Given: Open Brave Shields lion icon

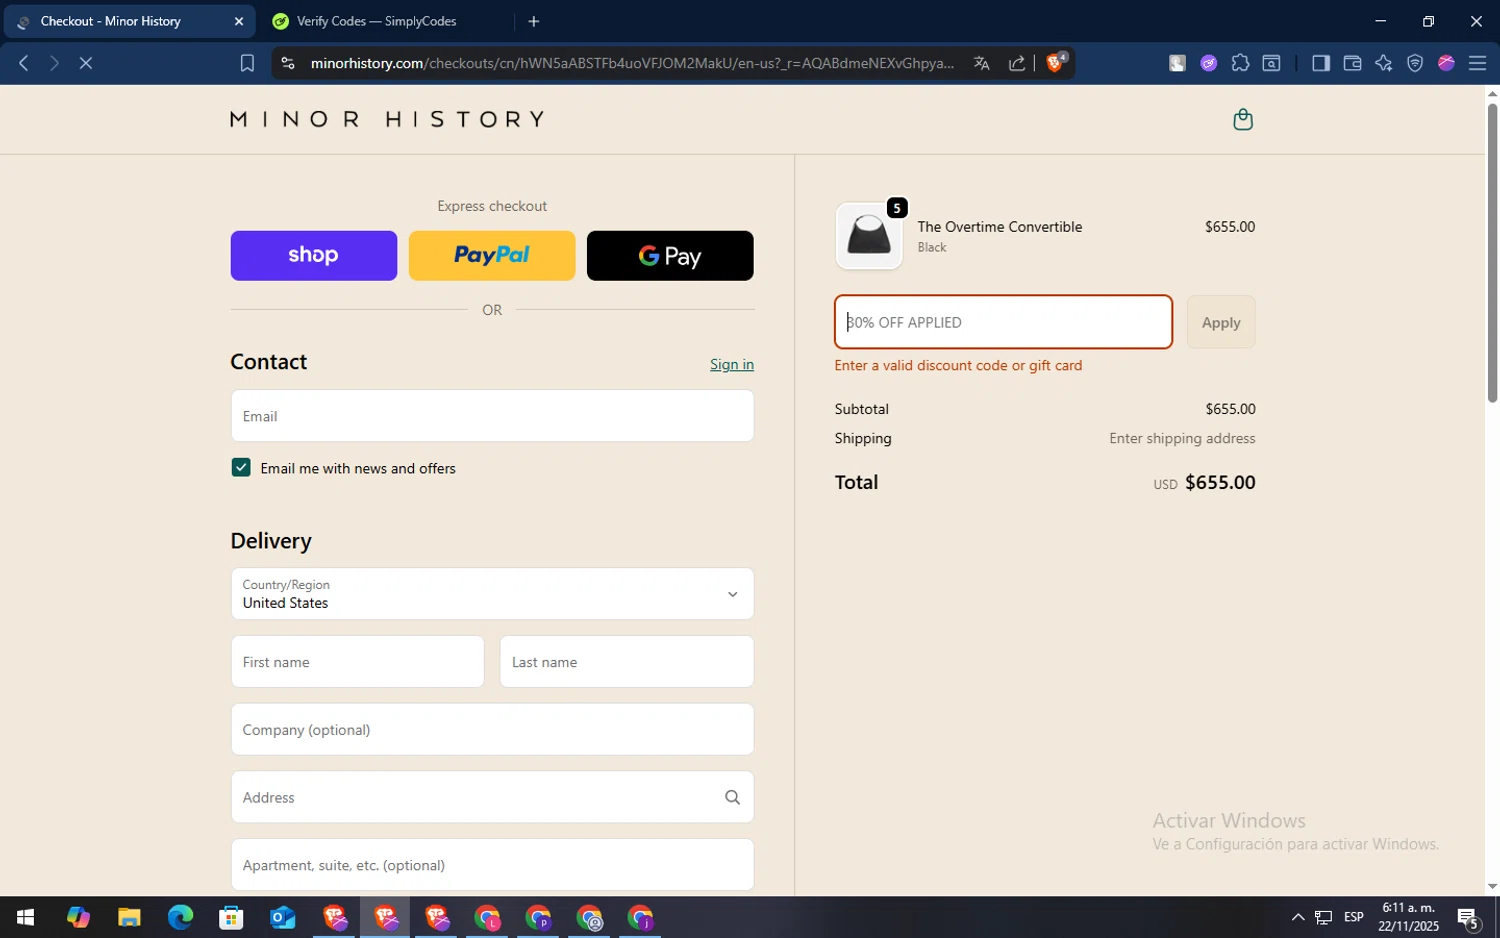Looking at the screenshot, I should (1056, 62).
